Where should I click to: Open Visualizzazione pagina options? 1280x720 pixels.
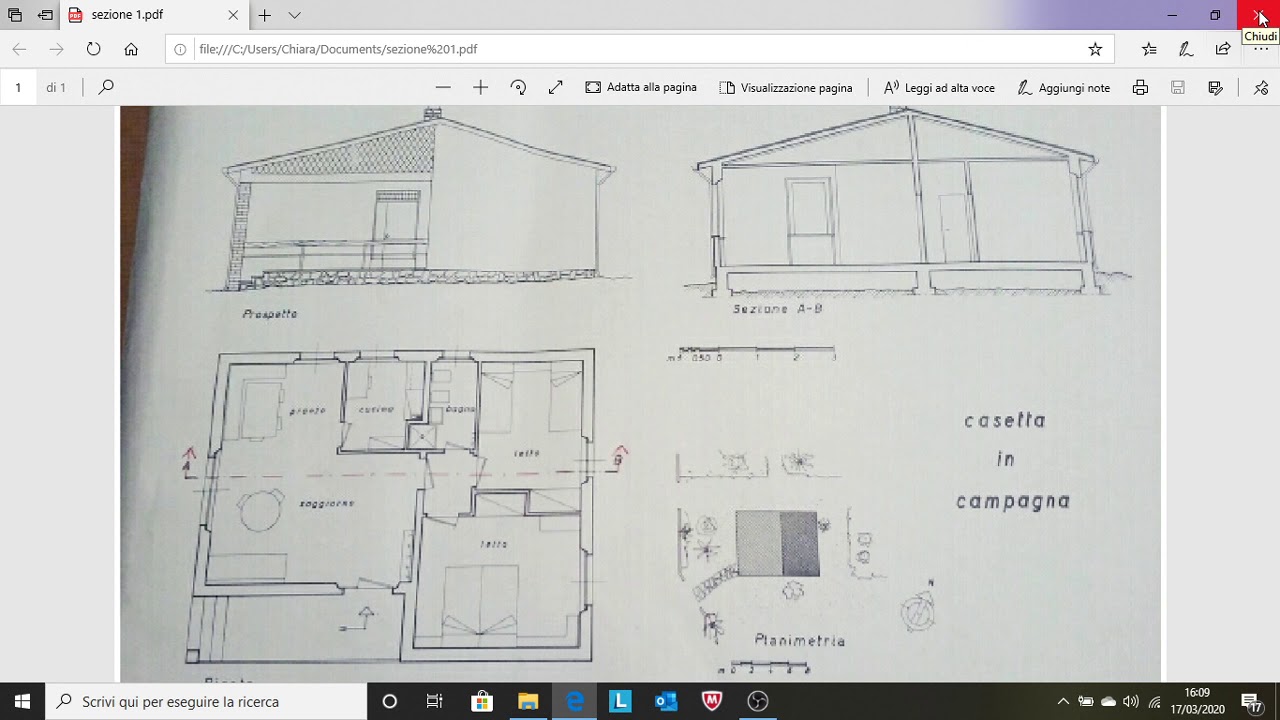[x=786, y=88]
